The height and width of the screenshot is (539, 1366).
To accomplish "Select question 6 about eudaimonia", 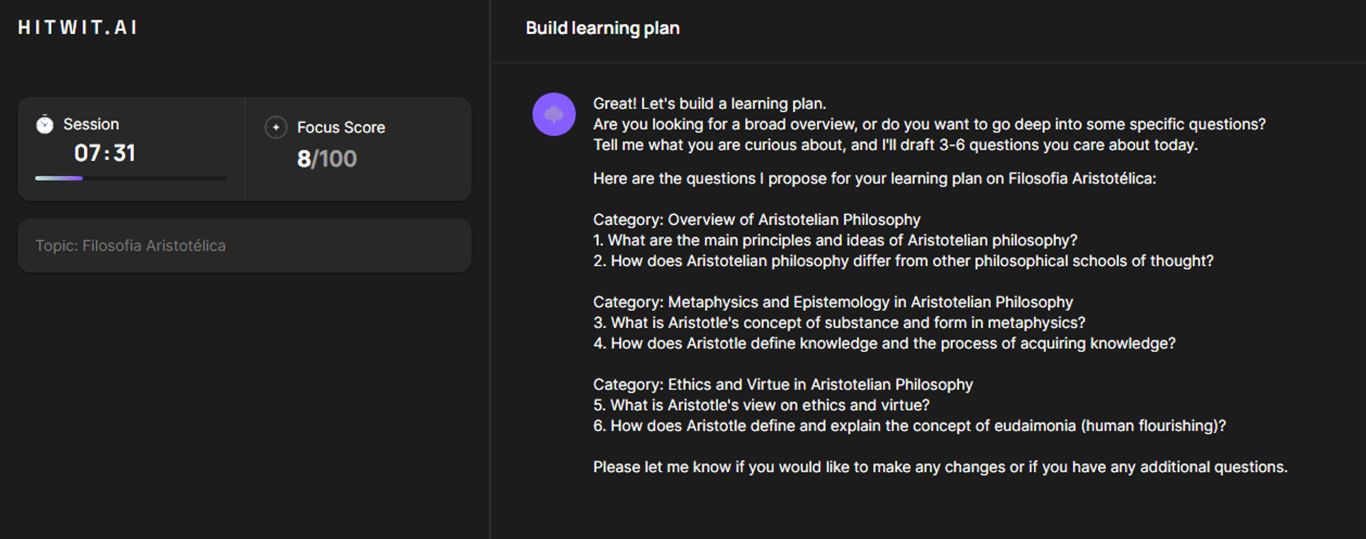I will [x=909, y=426].
